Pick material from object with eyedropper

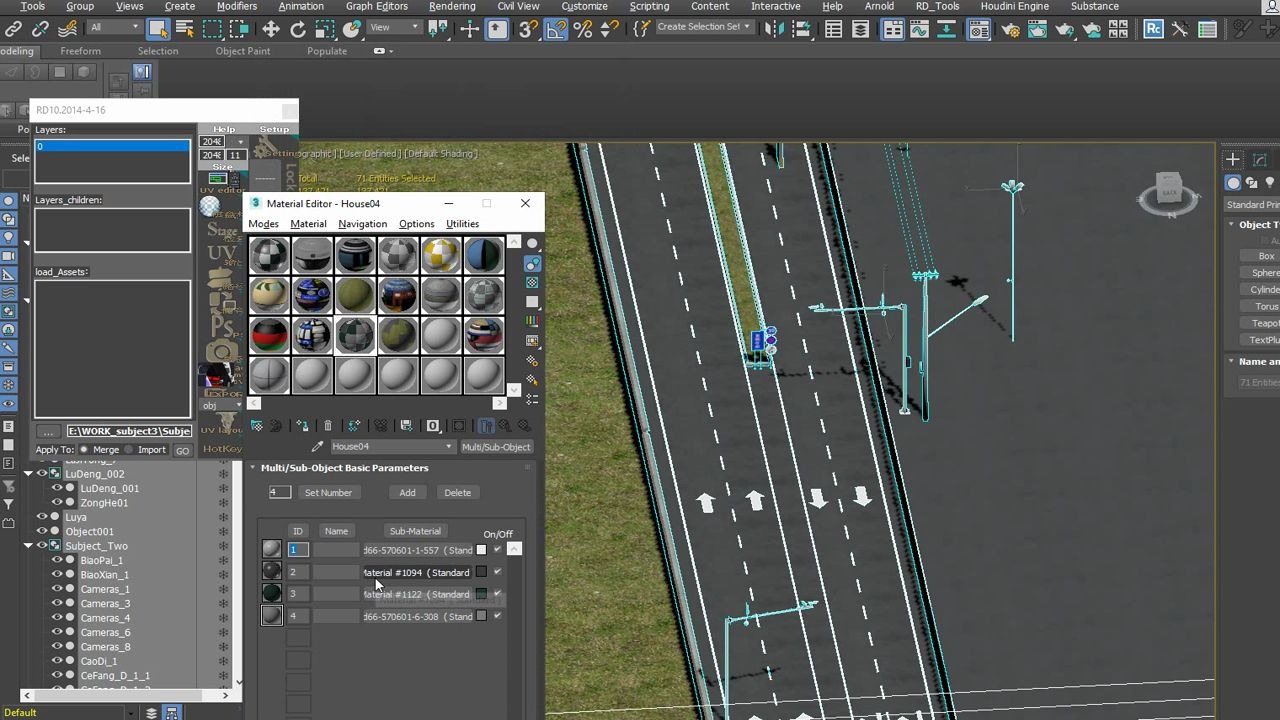click(318, 447)
